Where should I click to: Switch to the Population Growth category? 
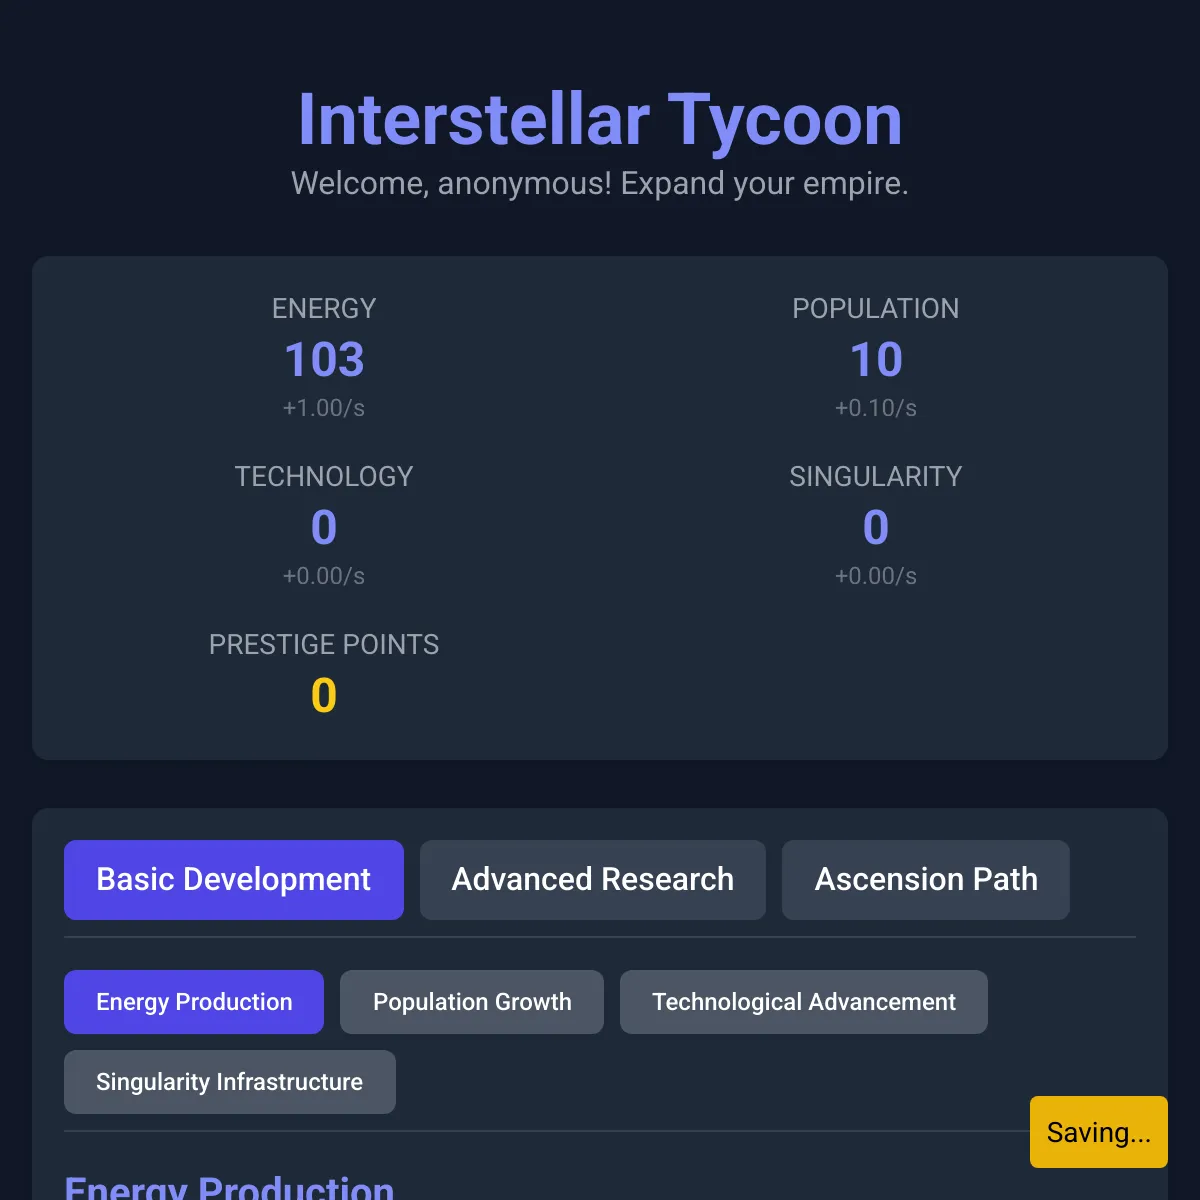point(471,1001)
